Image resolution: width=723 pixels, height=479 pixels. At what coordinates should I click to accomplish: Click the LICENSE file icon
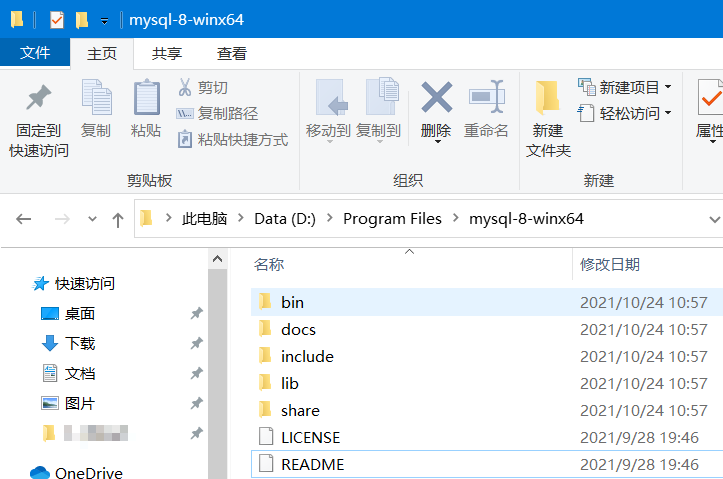[x=266, y=437]
